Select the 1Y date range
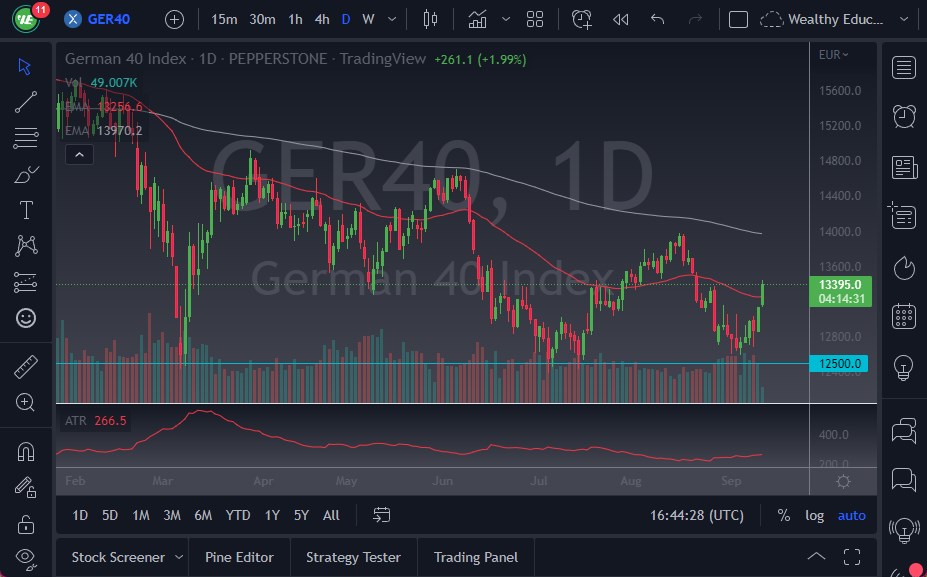927x577 pixels. (271, 515)
